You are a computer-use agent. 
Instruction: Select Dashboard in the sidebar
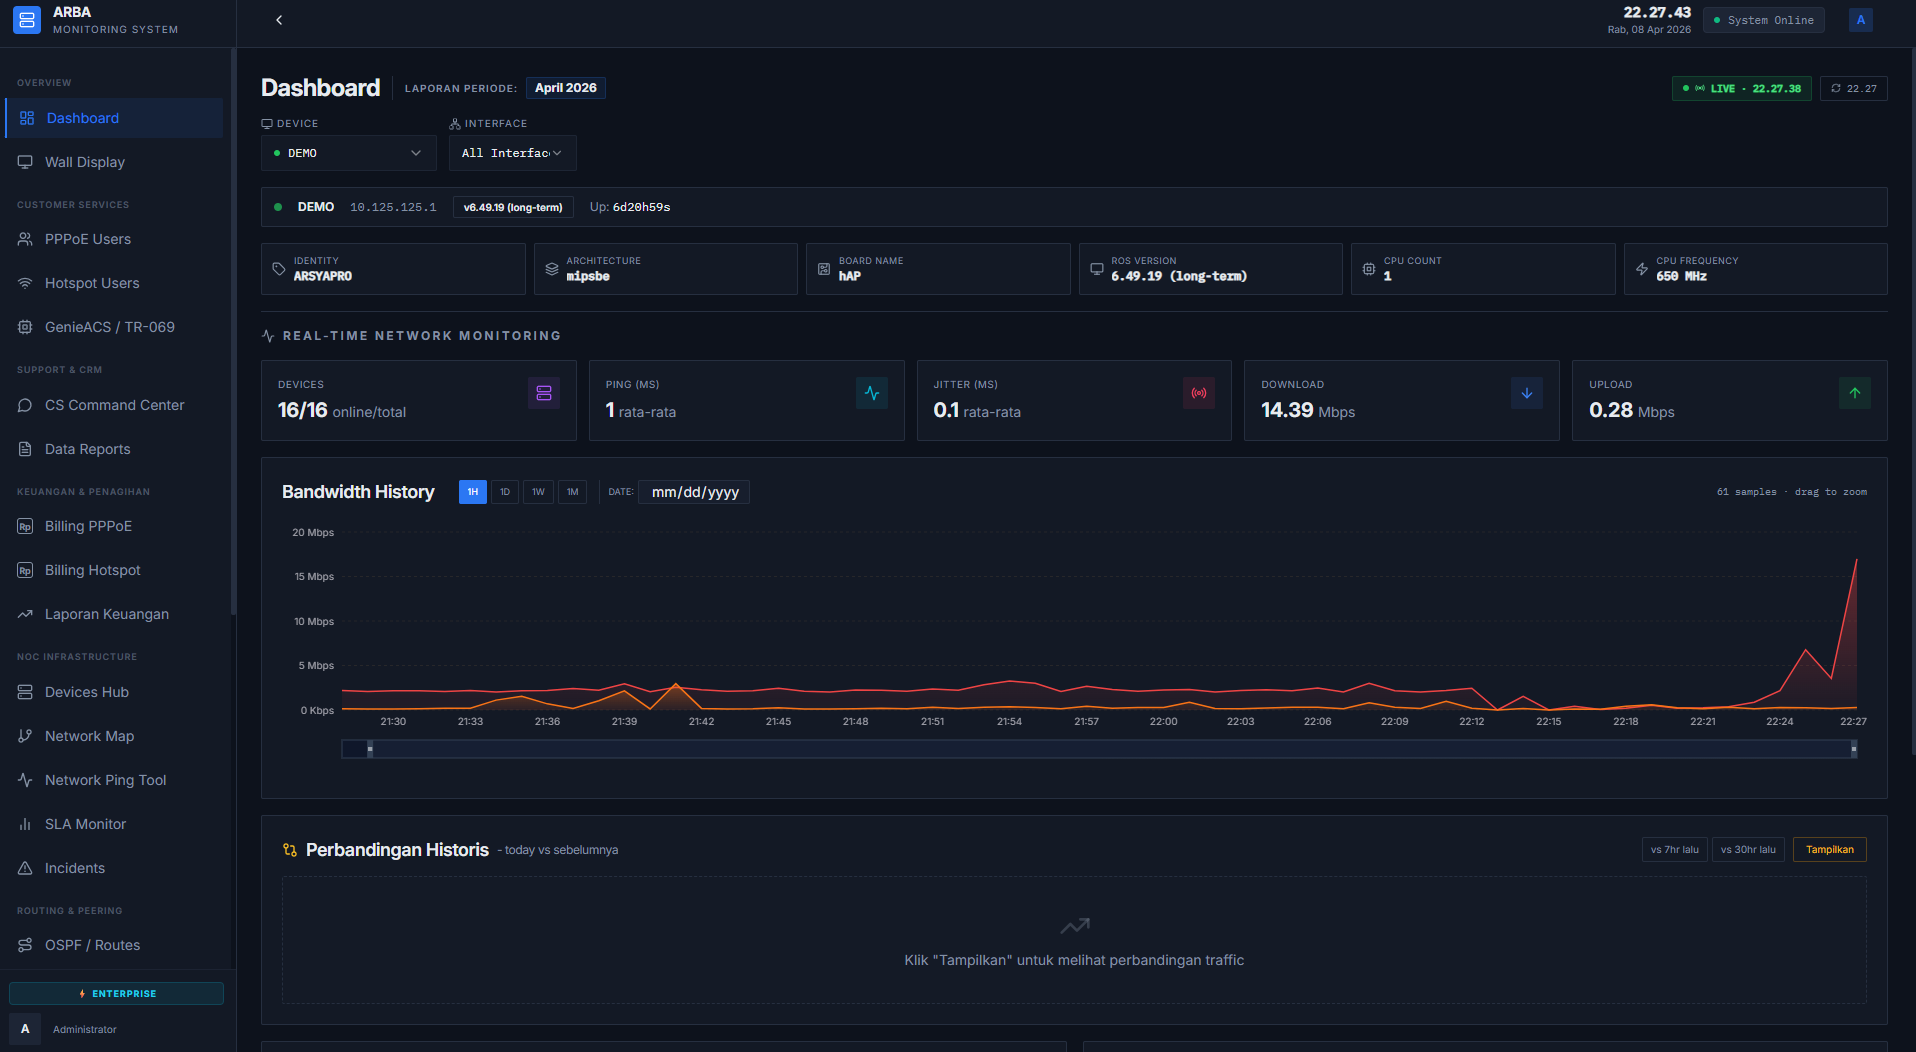pos(114,118)
